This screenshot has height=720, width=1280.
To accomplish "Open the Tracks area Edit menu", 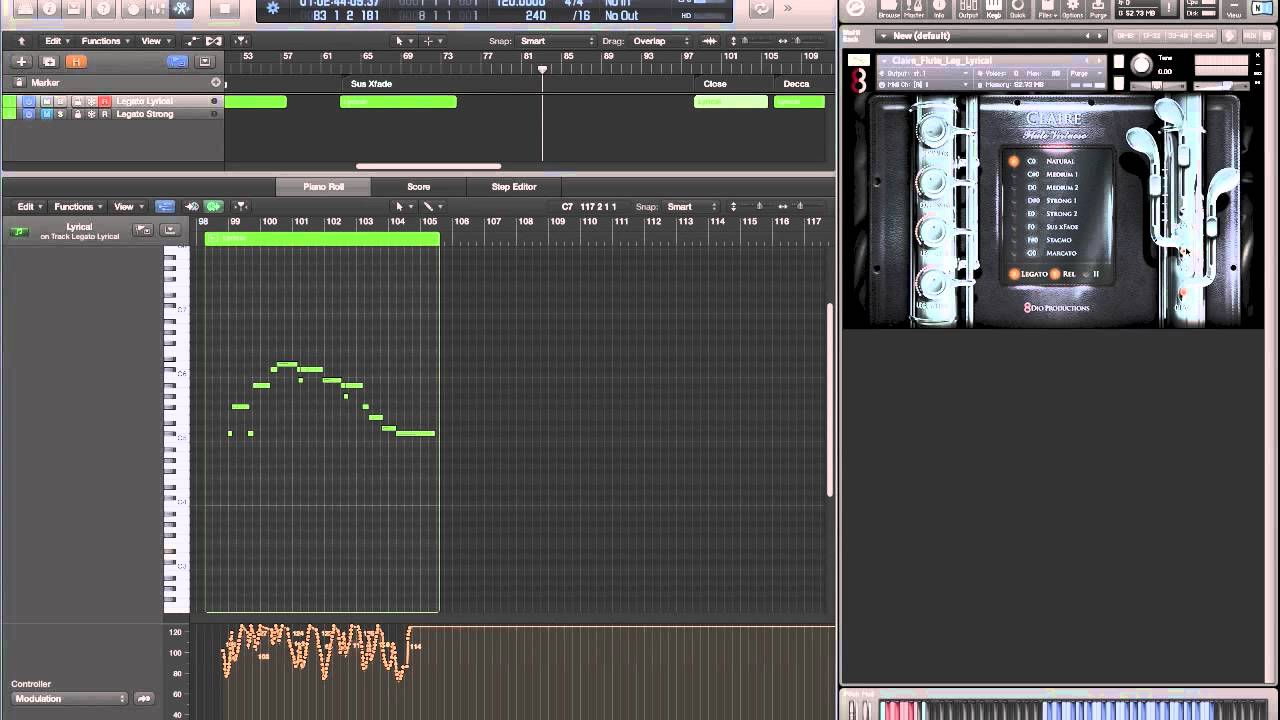I will click(57, 41).
